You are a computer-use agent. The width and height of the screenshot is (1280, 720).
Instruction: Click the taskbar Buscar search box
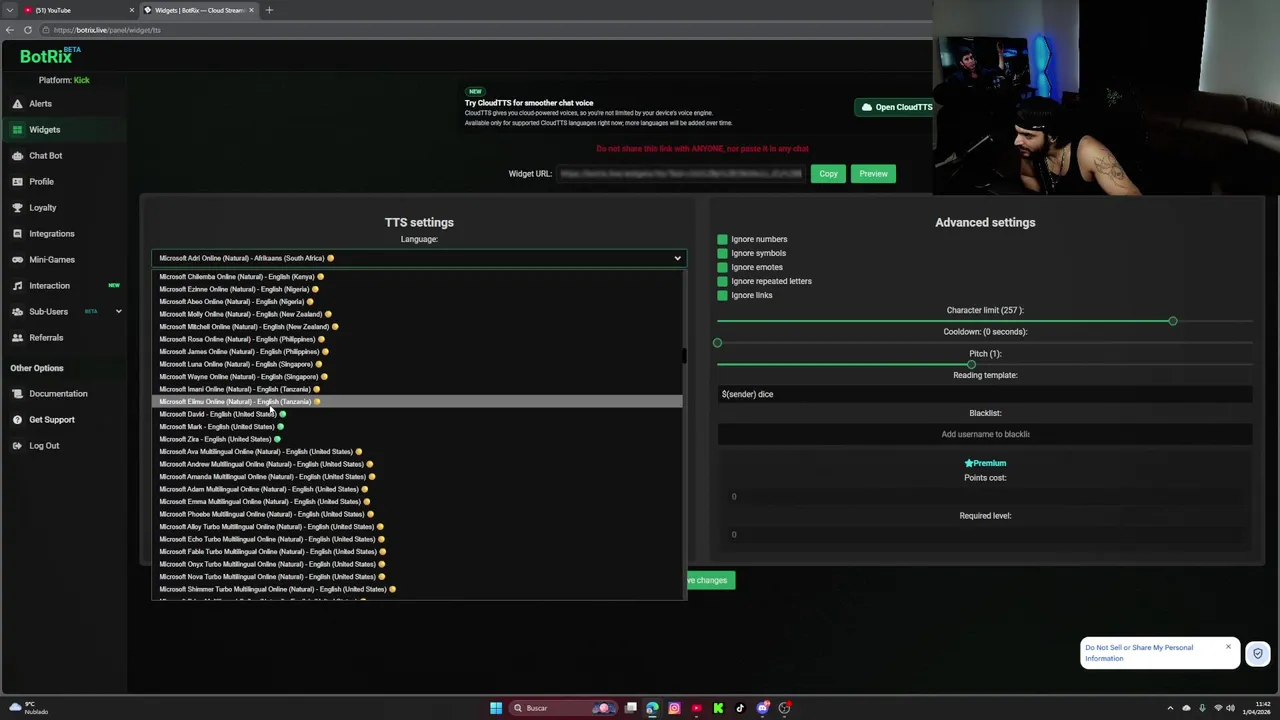(562, 708)
